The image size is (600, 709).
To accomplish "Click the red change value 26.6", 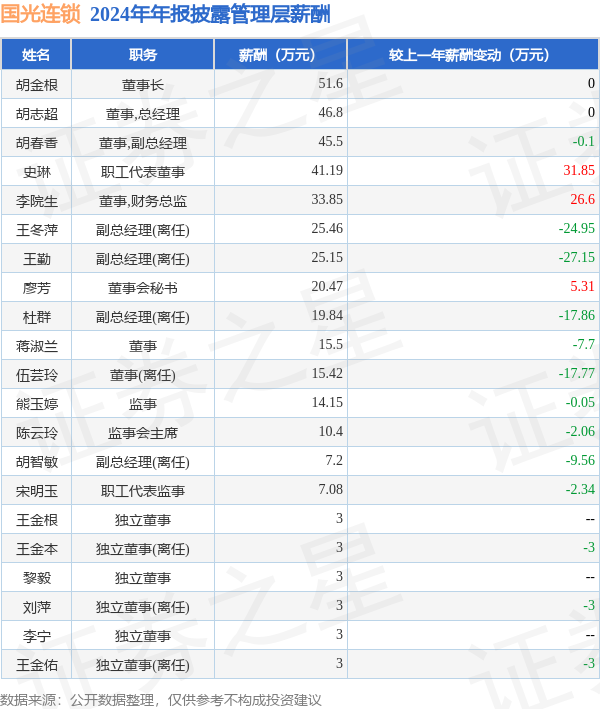I will click(582, 199).
